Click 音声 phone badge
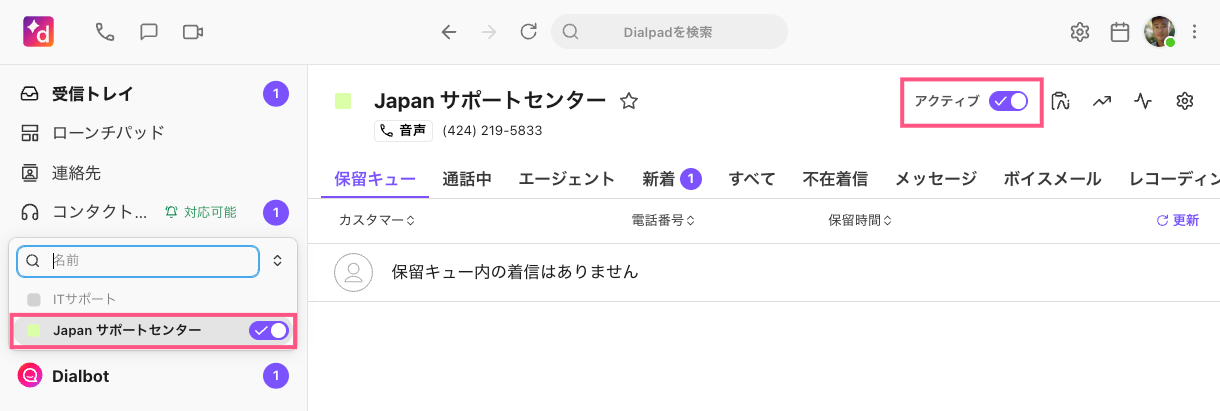Viewport: 1220px width, 411px height. 403,130
